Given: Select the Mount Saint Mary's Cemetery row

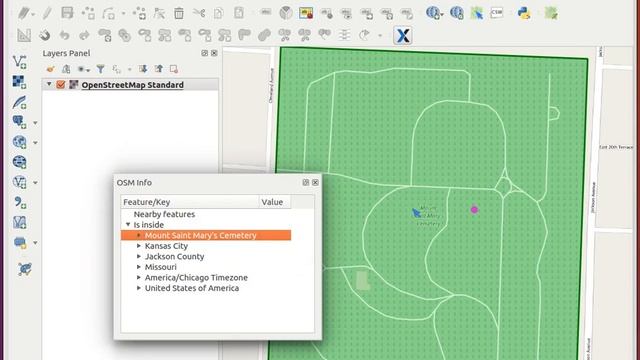Looking at the screenshot, I should pyautogui.click(x=206, y=235).
